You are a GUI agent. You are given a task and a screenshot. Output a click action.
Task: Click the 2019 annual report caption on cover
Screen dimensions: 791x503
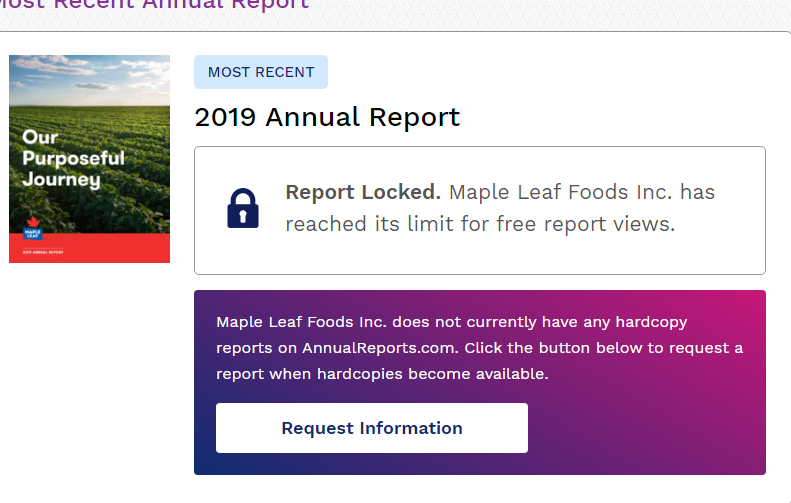coord(43,252)
